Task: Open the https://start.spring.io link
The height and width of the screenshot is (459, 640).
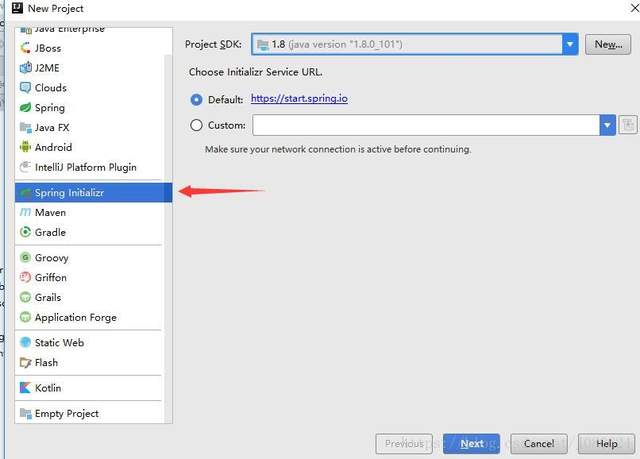Action: [299, 99]
